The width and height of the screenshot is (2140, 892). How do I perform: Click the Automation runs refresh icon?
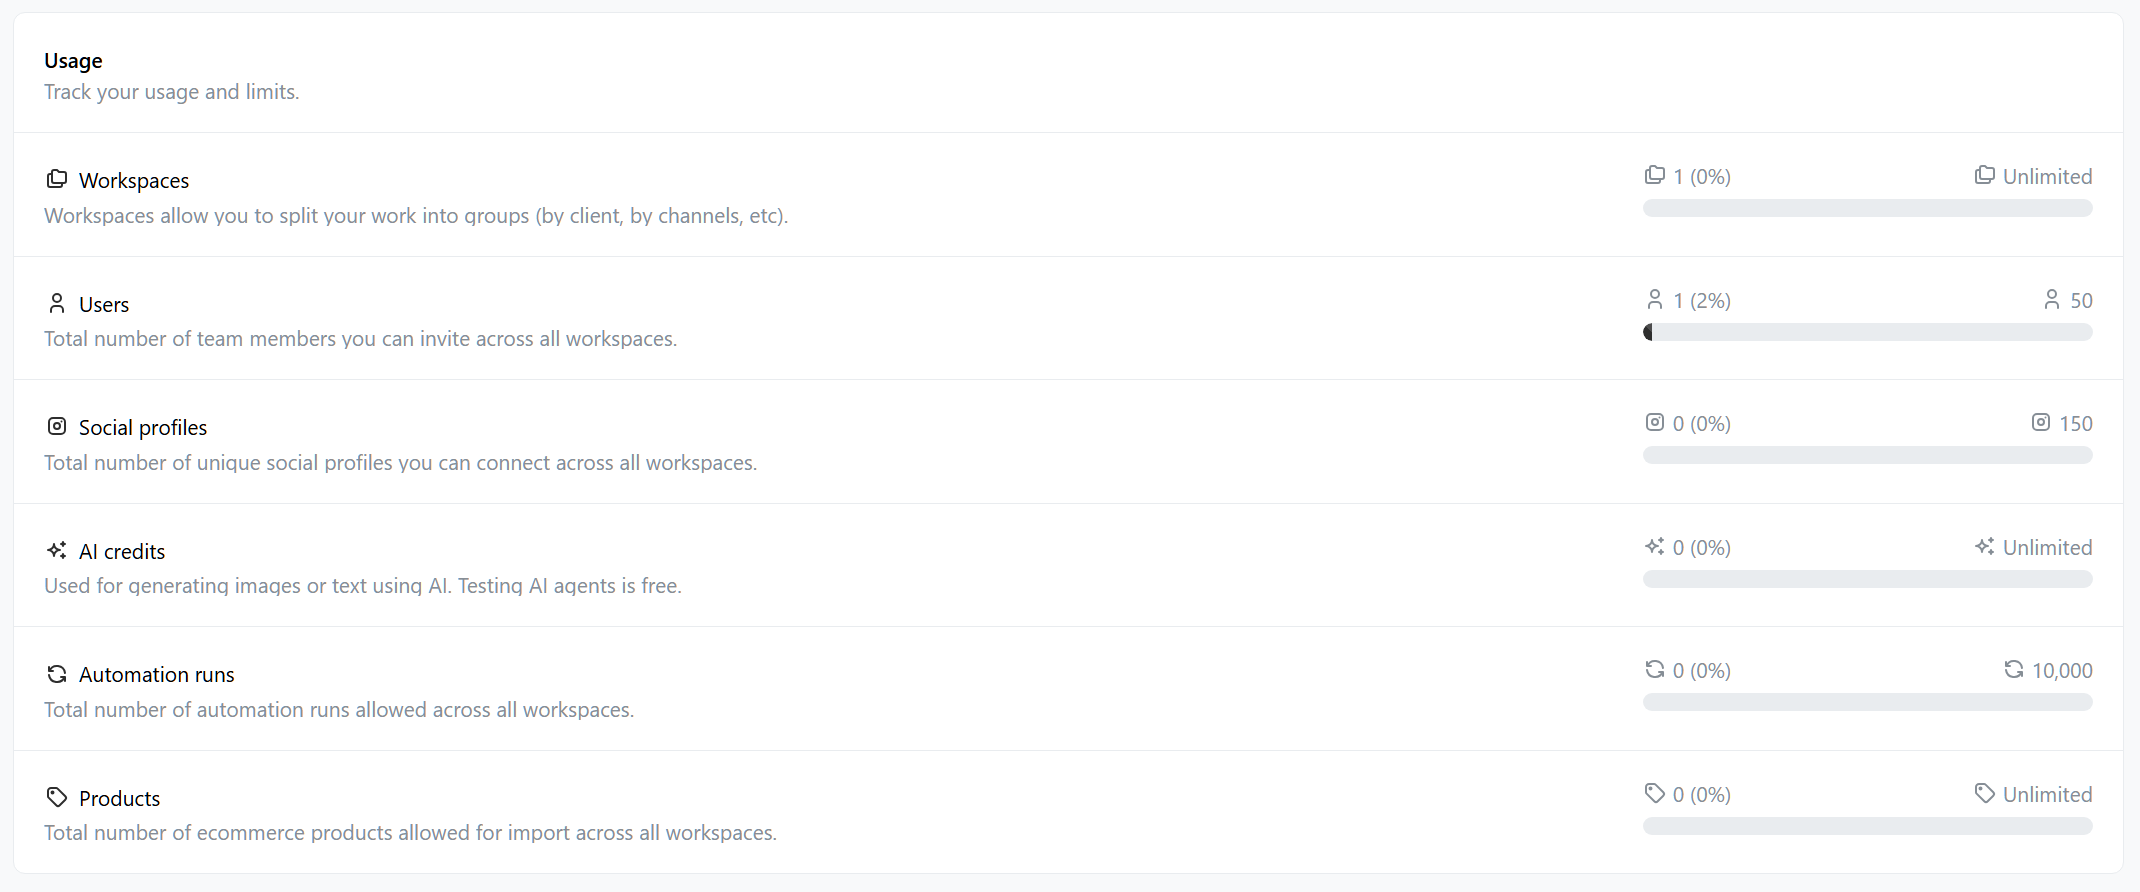point(57,674)
